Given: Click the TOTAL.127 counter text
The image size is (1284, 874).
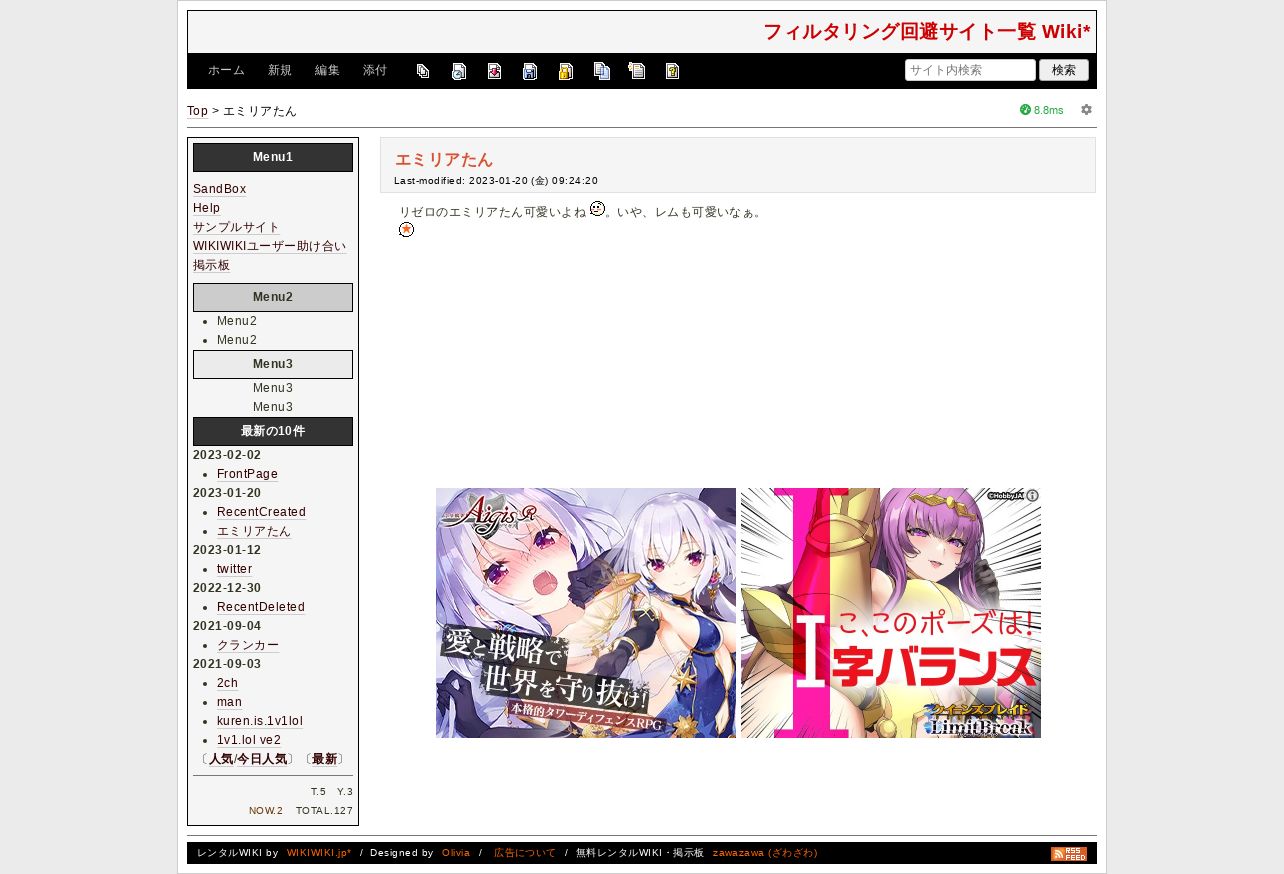Looking at the screenshot, I should click(324, 811).
